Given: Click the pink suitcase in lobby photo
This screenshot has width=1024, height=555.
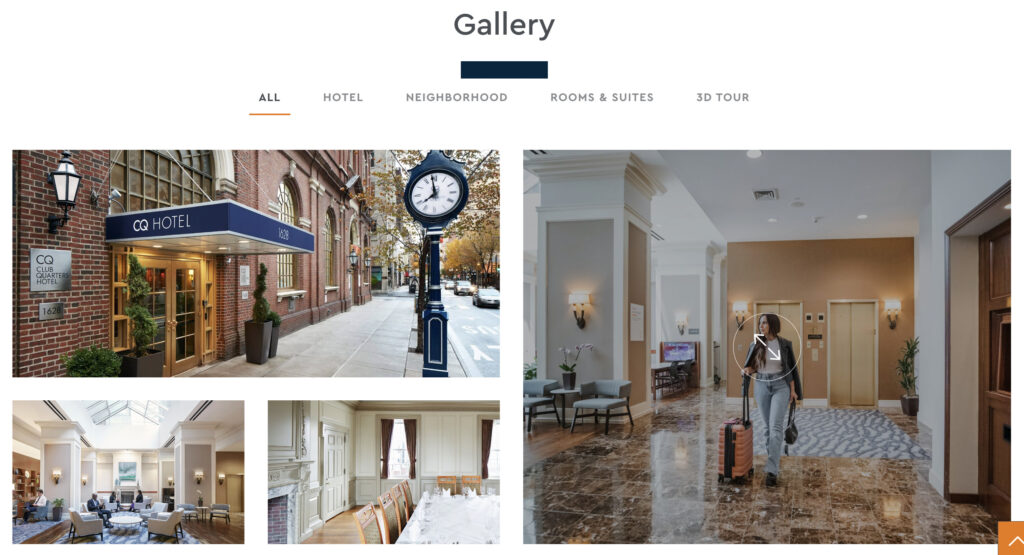Looking at the screenshot, I should 736,449.
